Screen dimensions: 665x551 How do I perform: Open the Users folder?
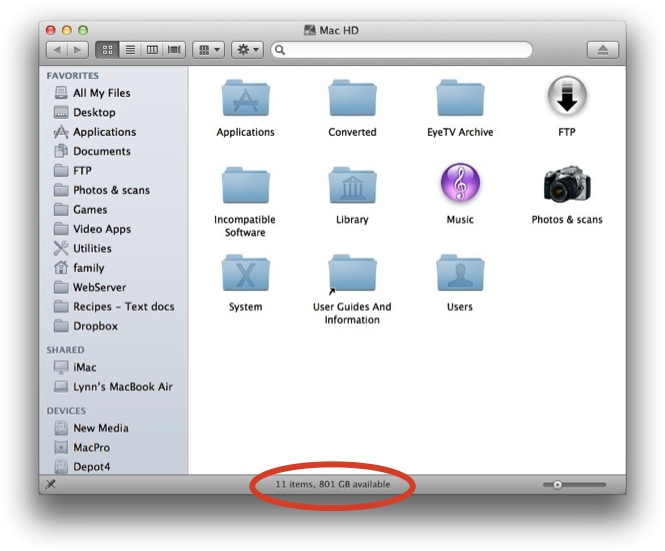(460, 273)
